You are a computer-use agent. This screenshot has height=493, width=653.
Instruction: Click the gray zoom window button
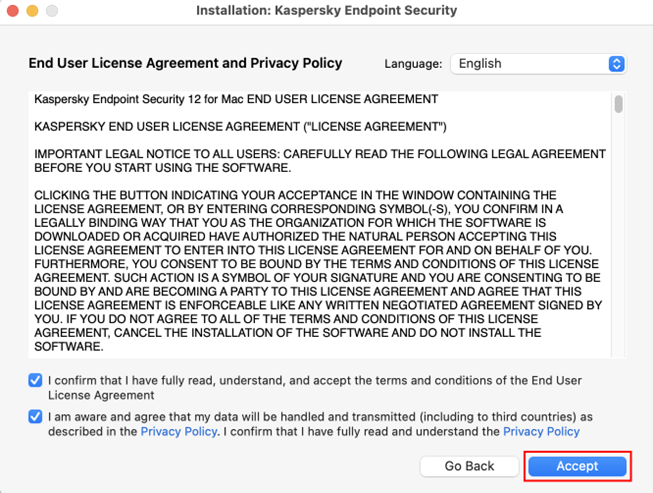pos(51,11)
